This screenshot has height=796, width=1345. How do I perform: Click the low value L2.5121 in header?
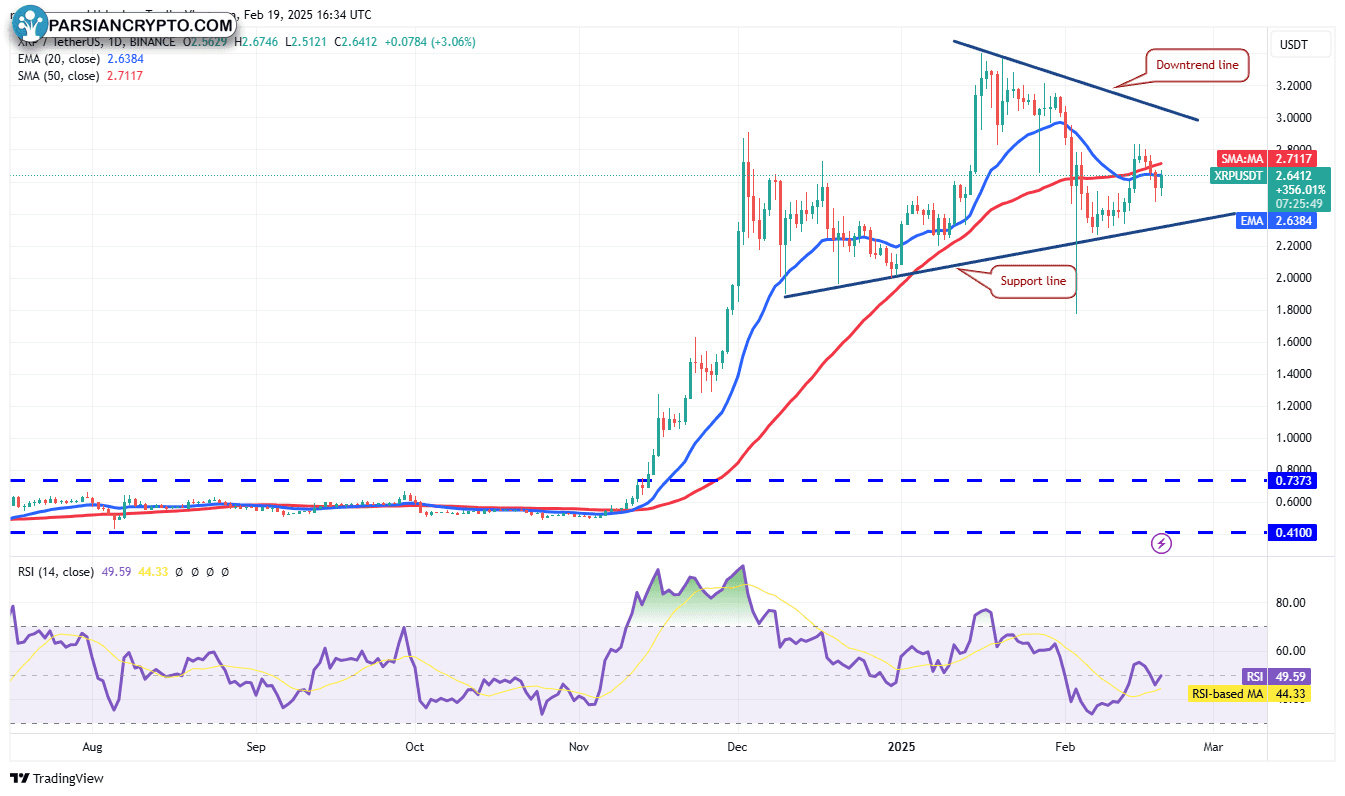point(306,42)
